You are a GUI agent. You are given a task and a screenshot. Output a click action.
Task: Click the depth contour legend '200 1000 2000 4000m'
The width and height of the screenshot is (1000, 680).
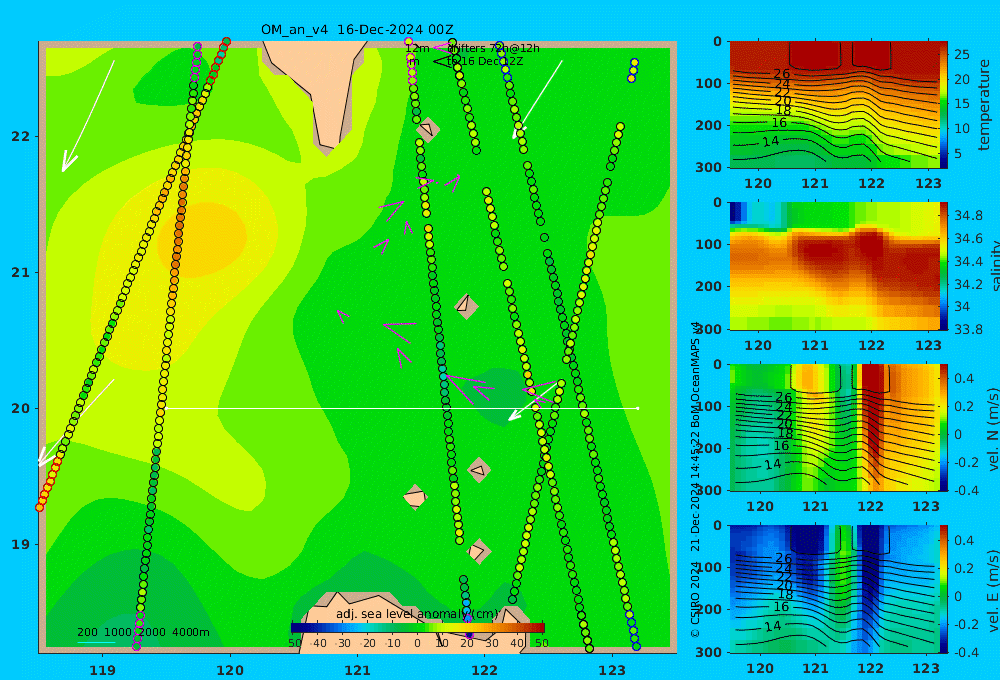click(x=143, y=632)
